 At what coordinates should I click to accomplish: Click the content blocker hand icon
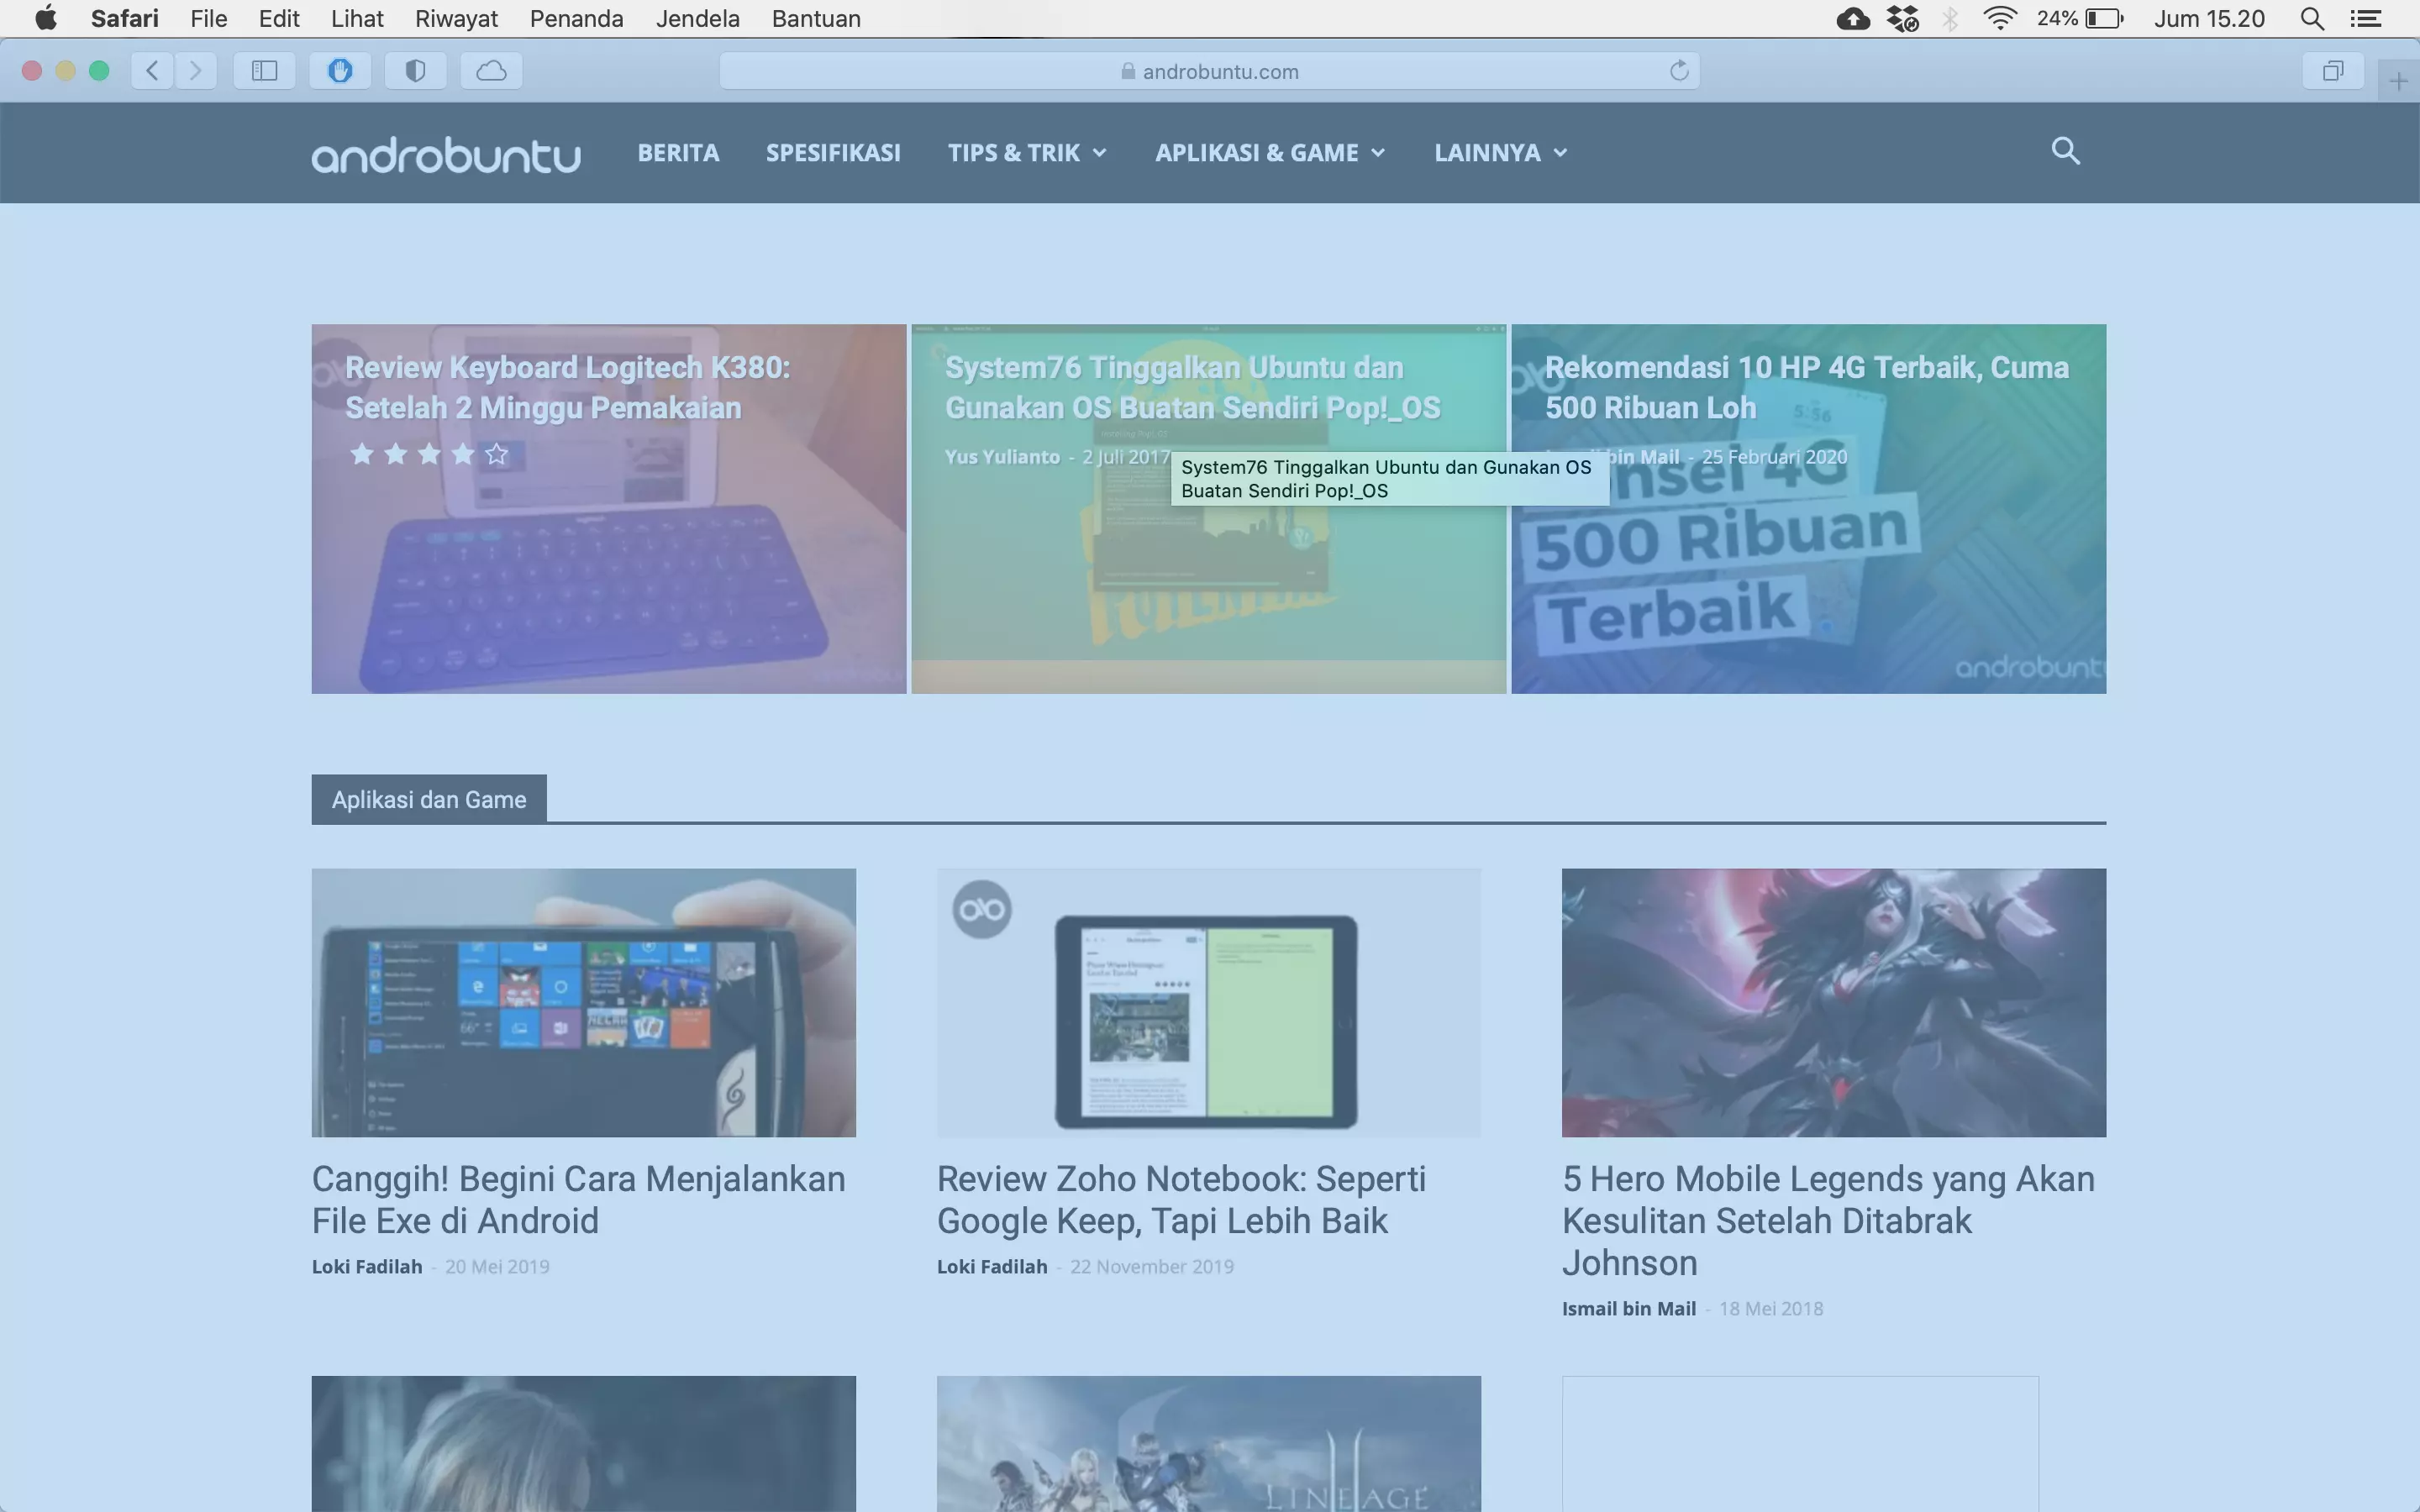[x=340, y=70]
